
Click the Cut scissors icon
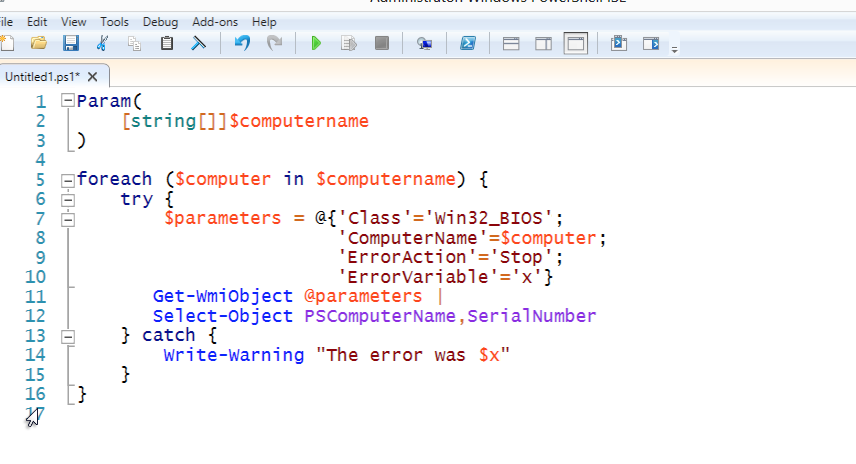[103, 43]
